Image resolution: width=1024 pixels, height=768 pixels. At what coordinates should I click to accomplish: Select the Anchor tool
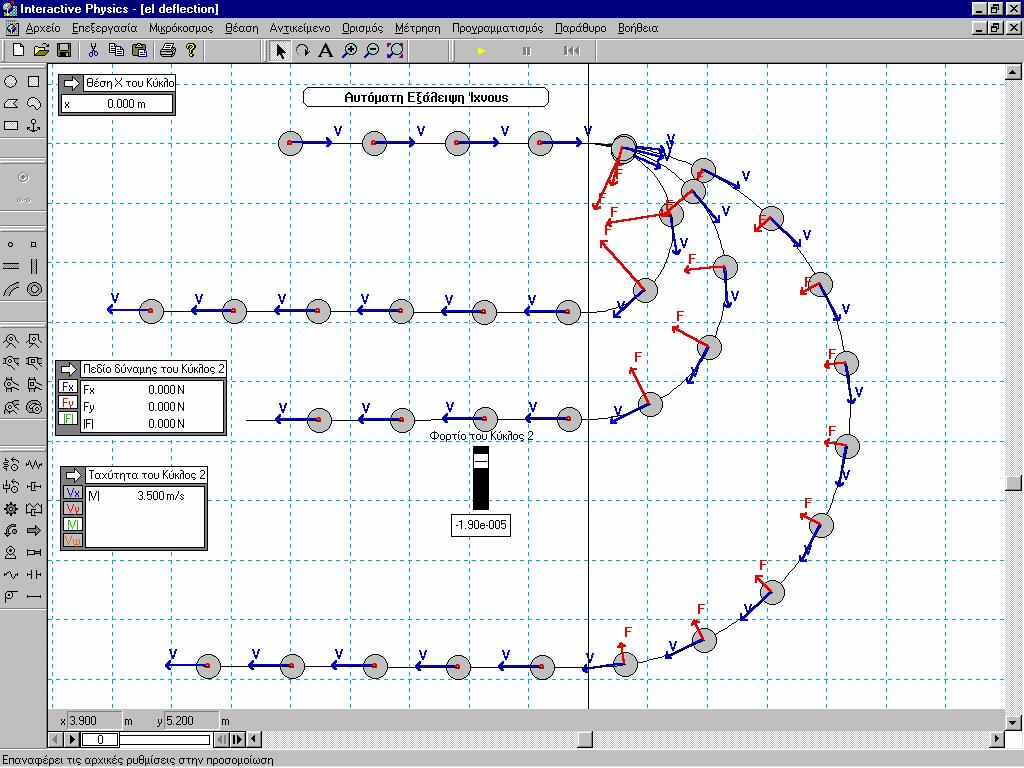click(33, 125)
